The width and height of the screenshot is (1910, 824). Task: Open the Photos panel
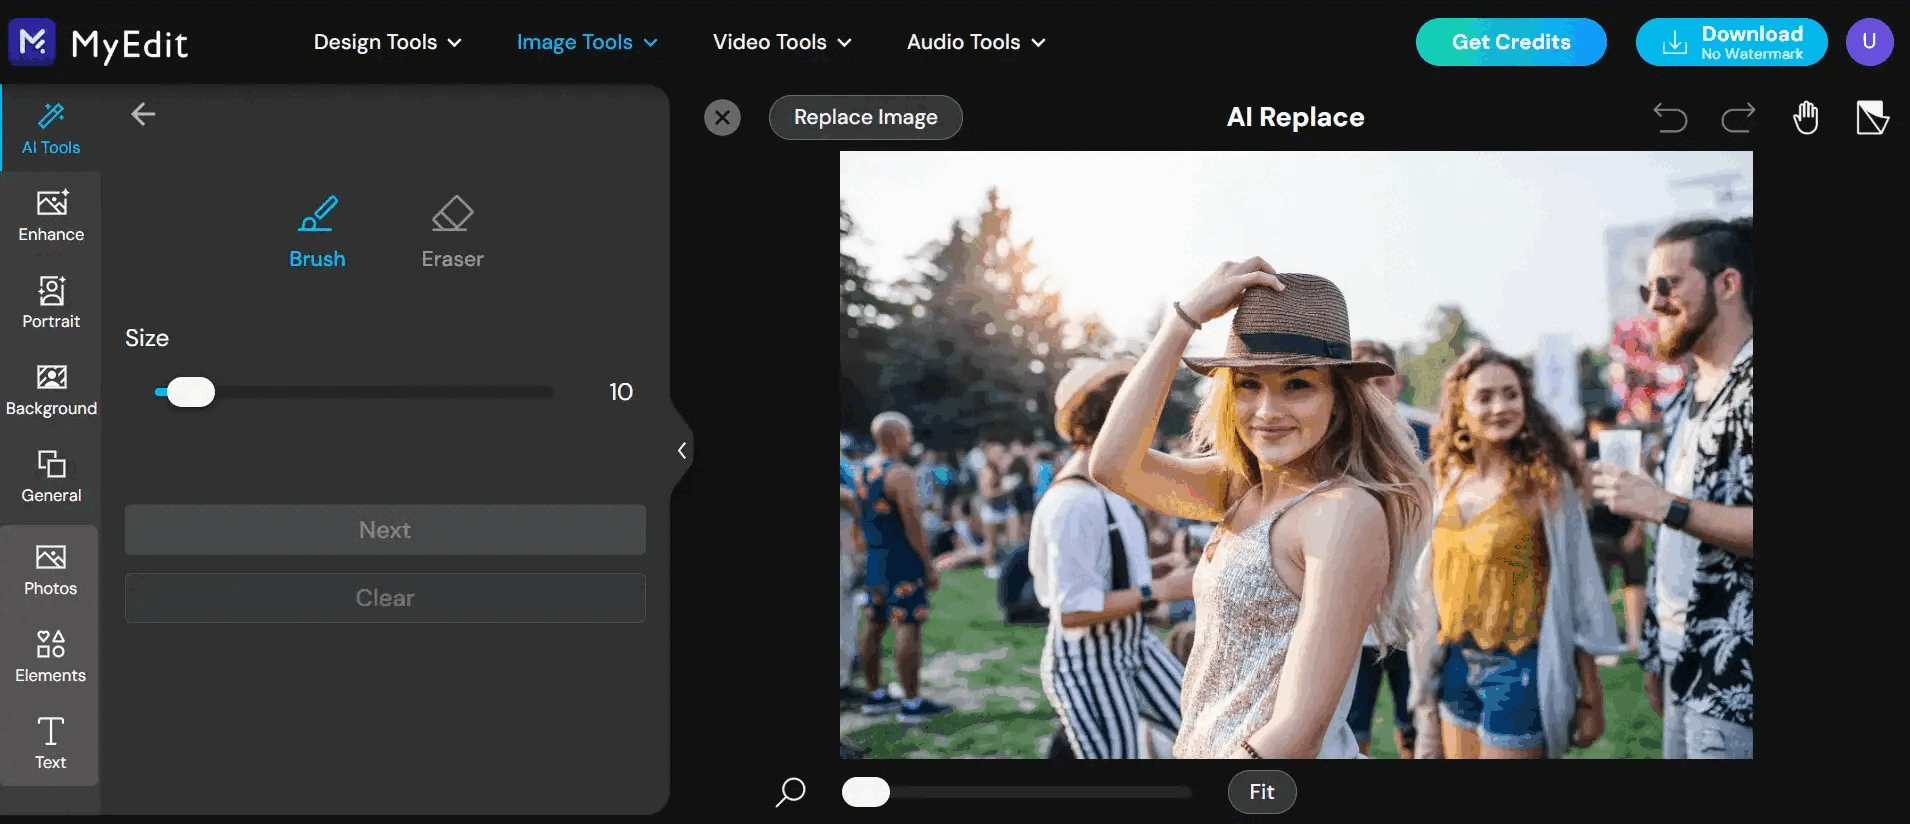(x=51, y=570)
